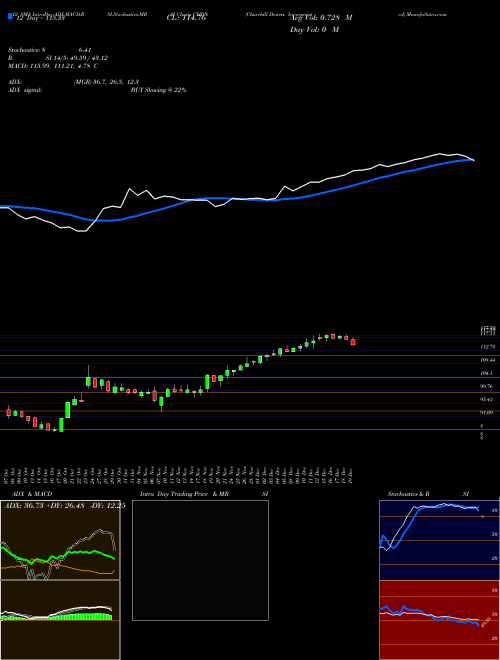Click the 'BUY Slowing @ 22%' signal text

[x=158, y=90]
